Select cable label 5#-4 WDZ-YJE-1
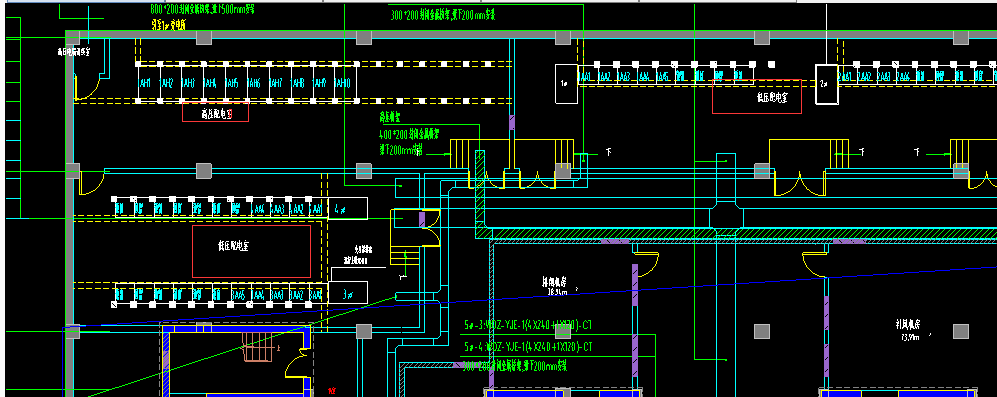Image resolution: width=997 pixels, height=397 pixels. 528,347
